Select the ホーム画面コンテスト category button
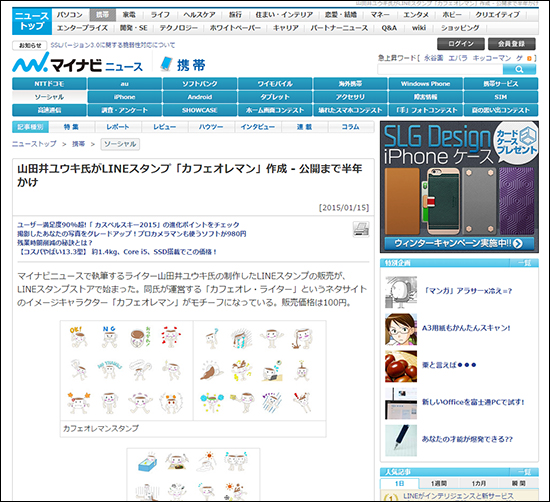The width and height of the screenshot is (550, 502). [x=275, y=110]
